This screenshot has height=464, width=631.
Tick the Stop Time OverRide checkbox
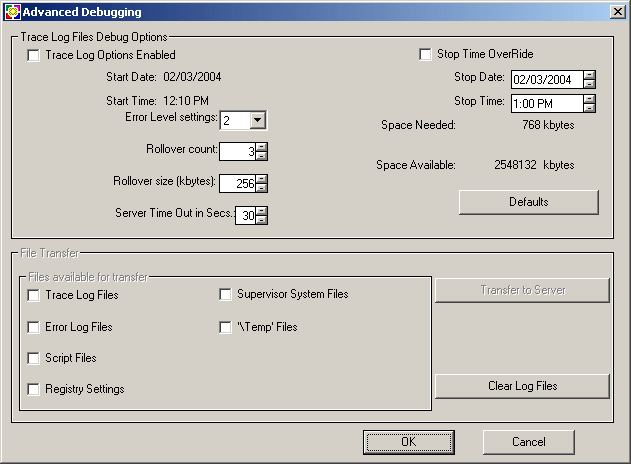pyautogui.click(x=425, y=54)
